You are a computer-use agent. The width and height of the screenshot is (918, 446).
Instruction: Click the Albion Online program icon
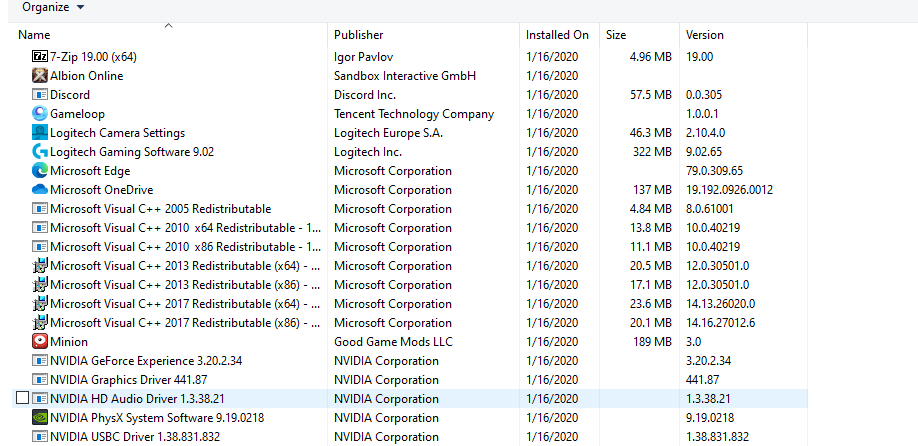tap(39, 76)
